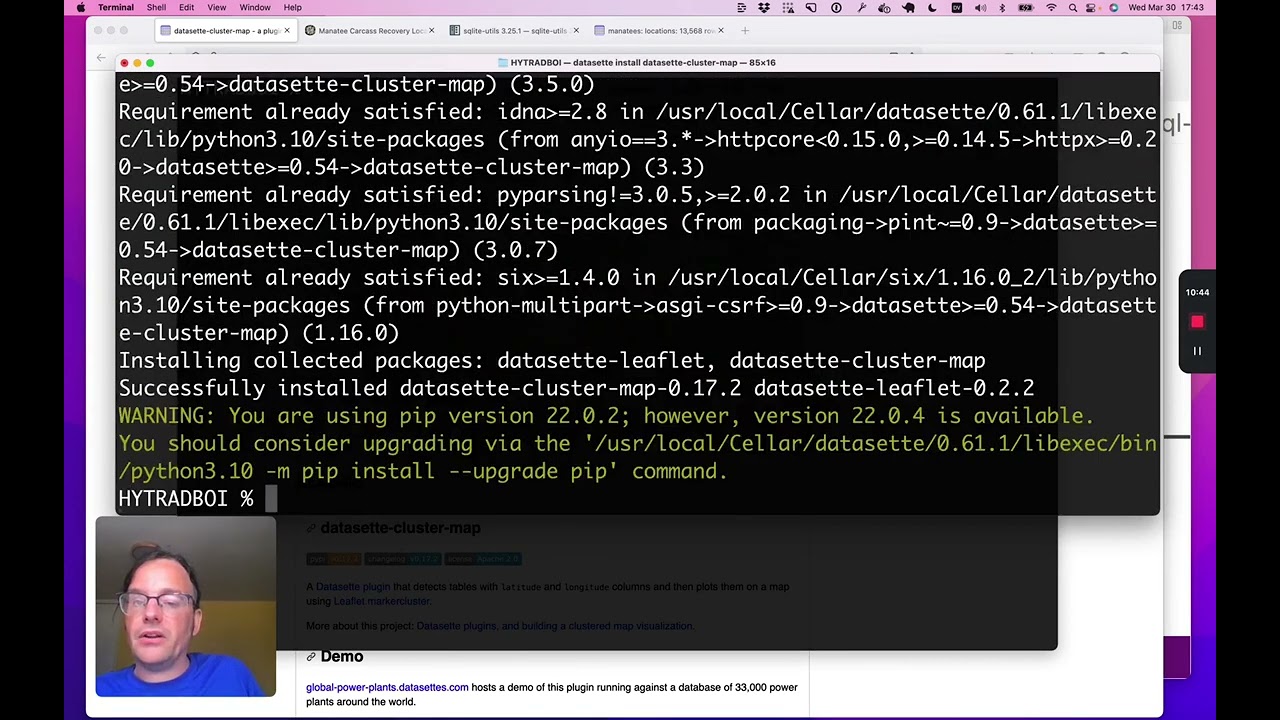Click the terminal prompt cursor
The height and width of the screenshot is (720, 1280).
(270, 498)
